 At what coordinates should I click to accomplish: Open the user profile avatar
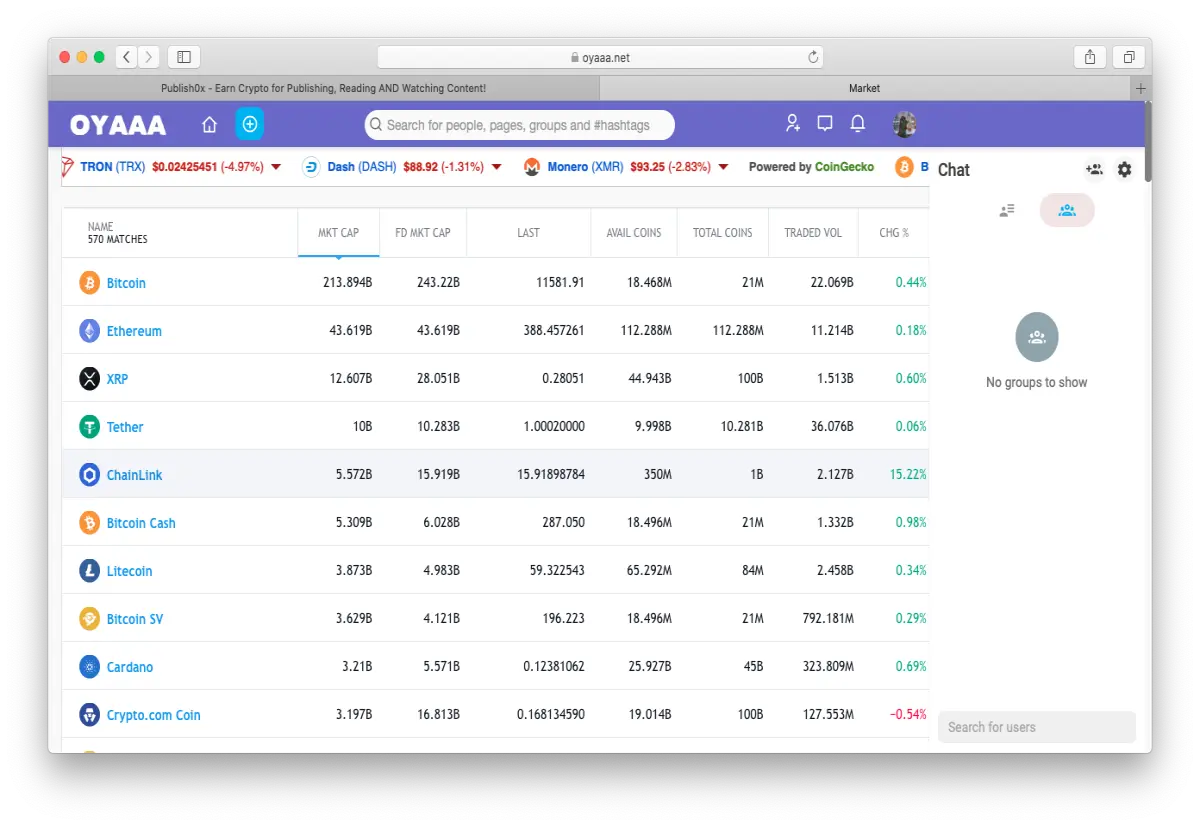(x=905, y=124)
